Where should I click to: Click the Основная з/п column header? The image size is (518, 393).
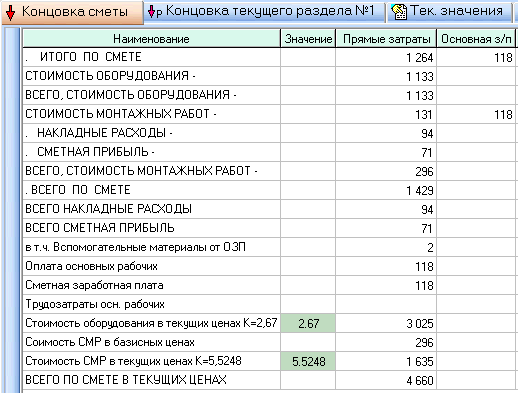476,39
